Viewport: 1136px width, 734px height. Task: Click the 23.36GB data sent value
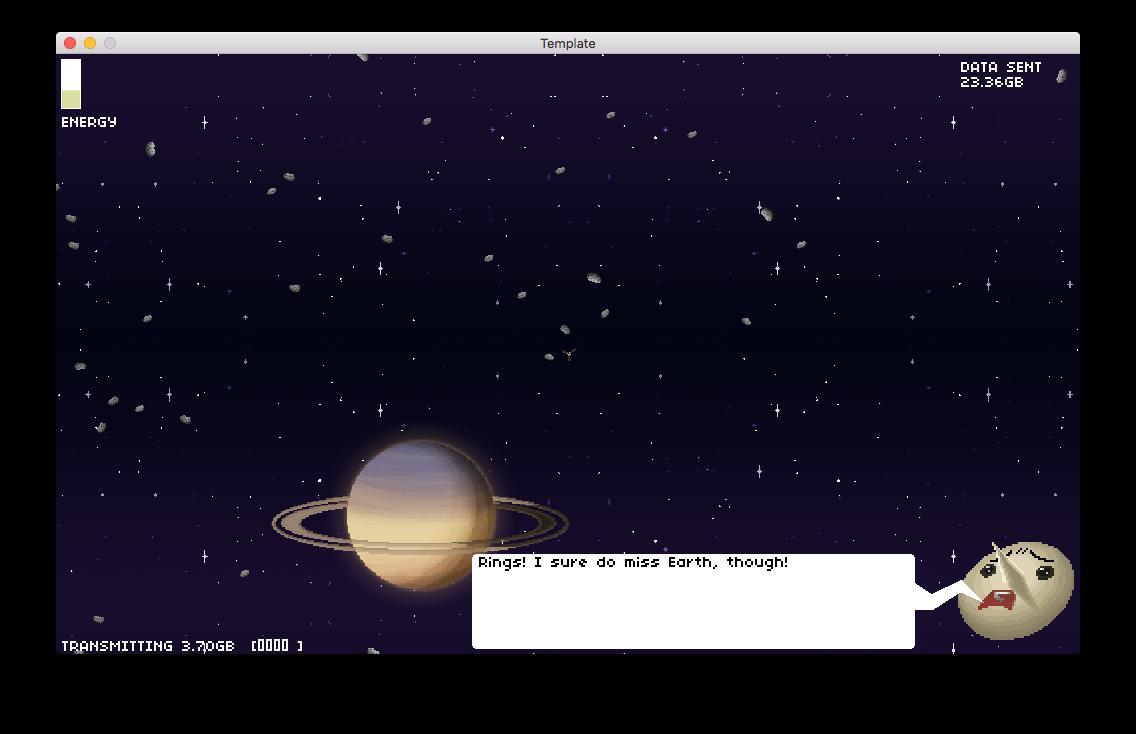tap(991, 82)
